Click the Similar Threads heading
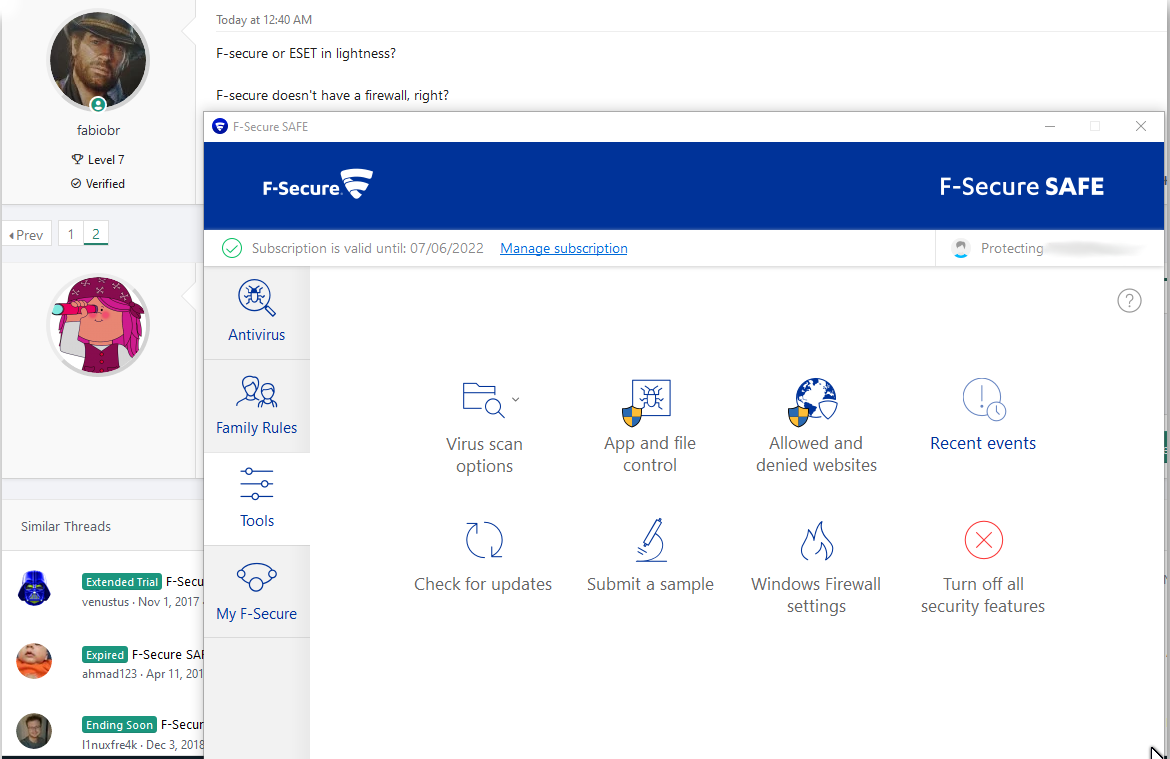This screenshot has height=759, width=1170. tap(66, 526)
